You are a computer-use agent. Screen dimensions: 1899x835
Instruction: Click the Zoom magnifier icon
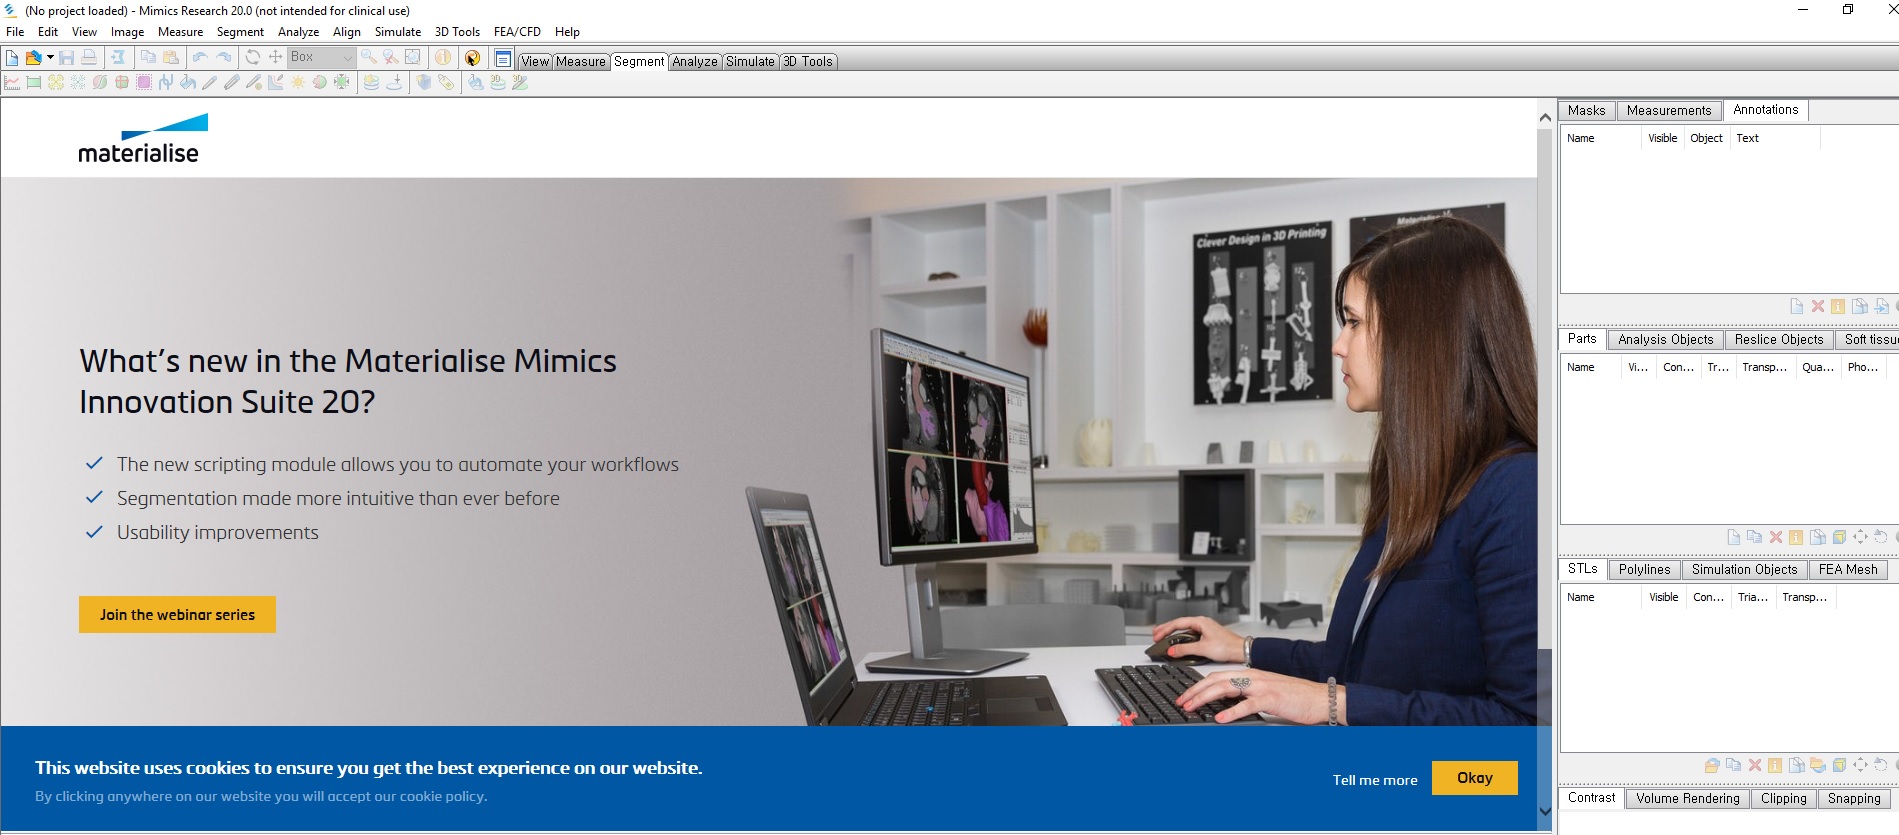click(x=369, y=58)
